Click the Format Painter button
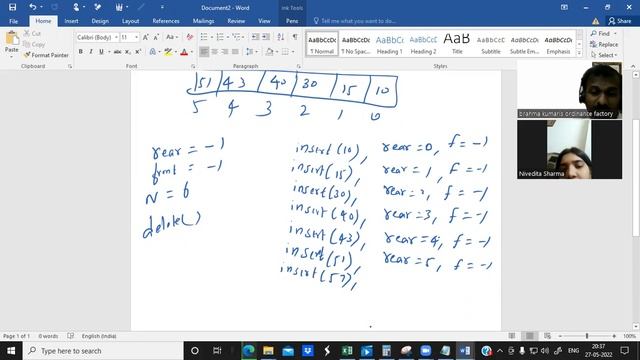The height and width of the screenshot is (360, 640). (45, 55)
